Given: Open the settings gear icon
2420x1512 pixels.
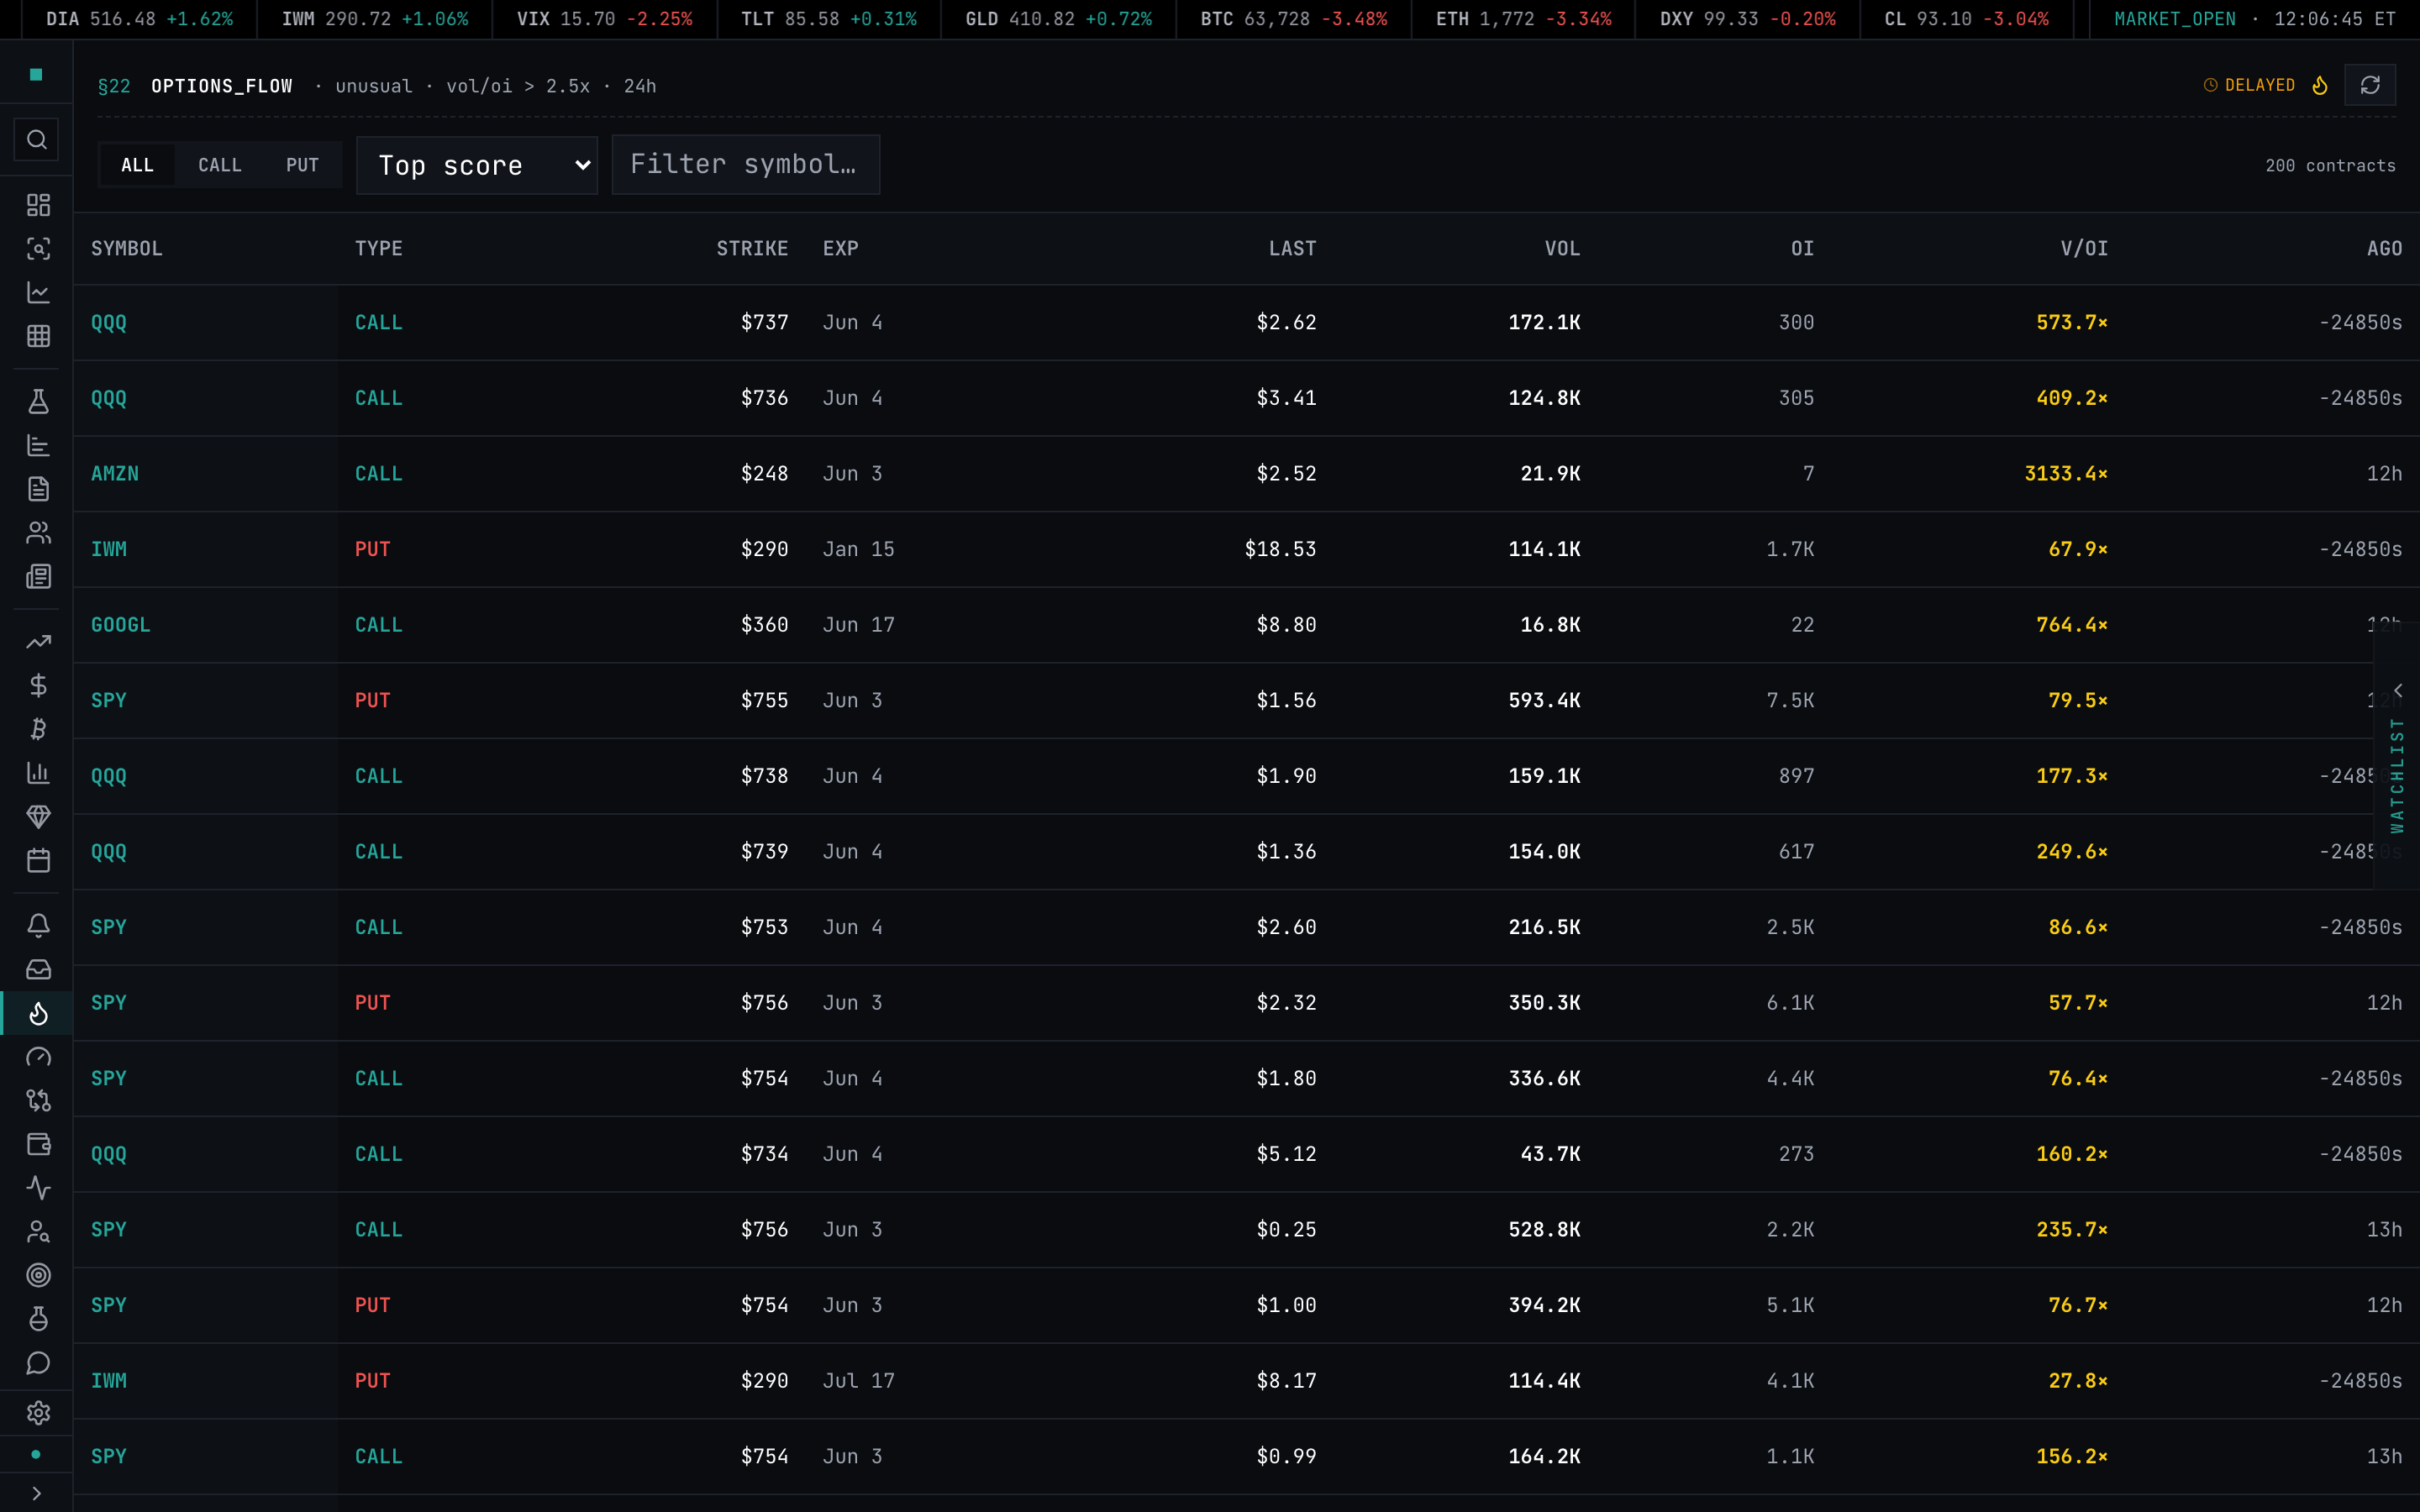Looking at the screenshot, I should pos(38,1413).
